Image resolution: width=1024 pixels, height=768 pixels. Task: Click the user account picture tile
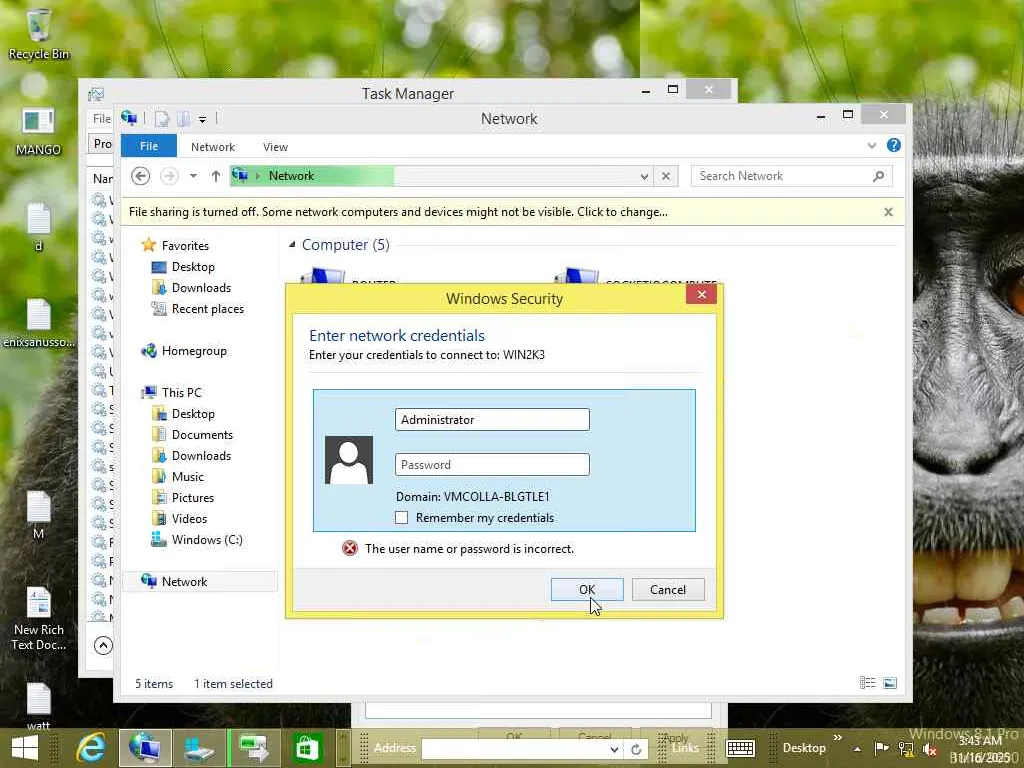click(x=349, y=460)
